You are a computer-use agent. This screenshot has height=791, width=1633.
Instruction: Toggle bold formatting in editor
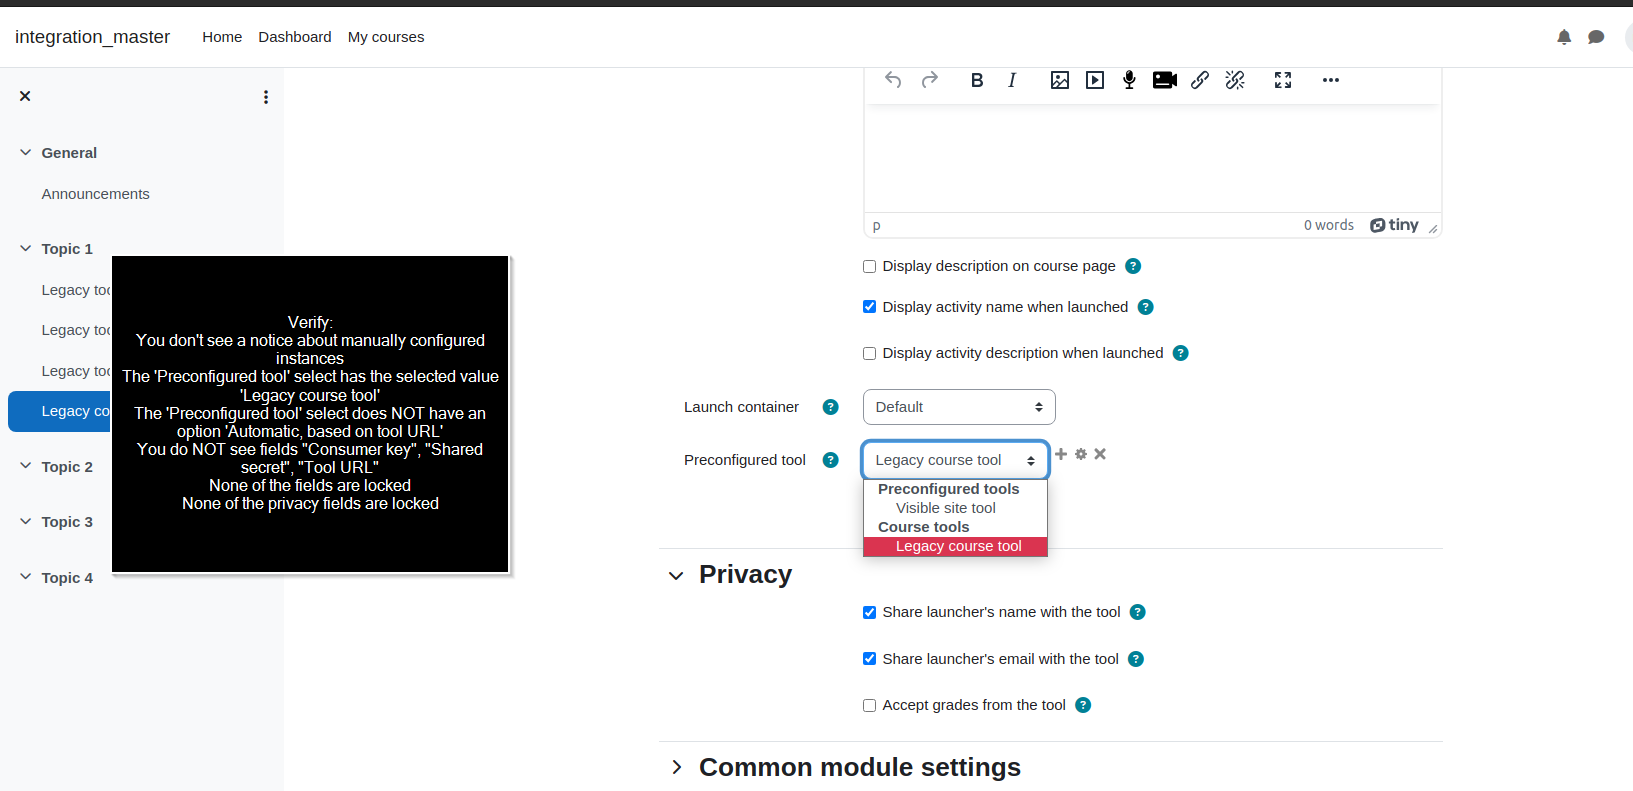coord(977,80)
